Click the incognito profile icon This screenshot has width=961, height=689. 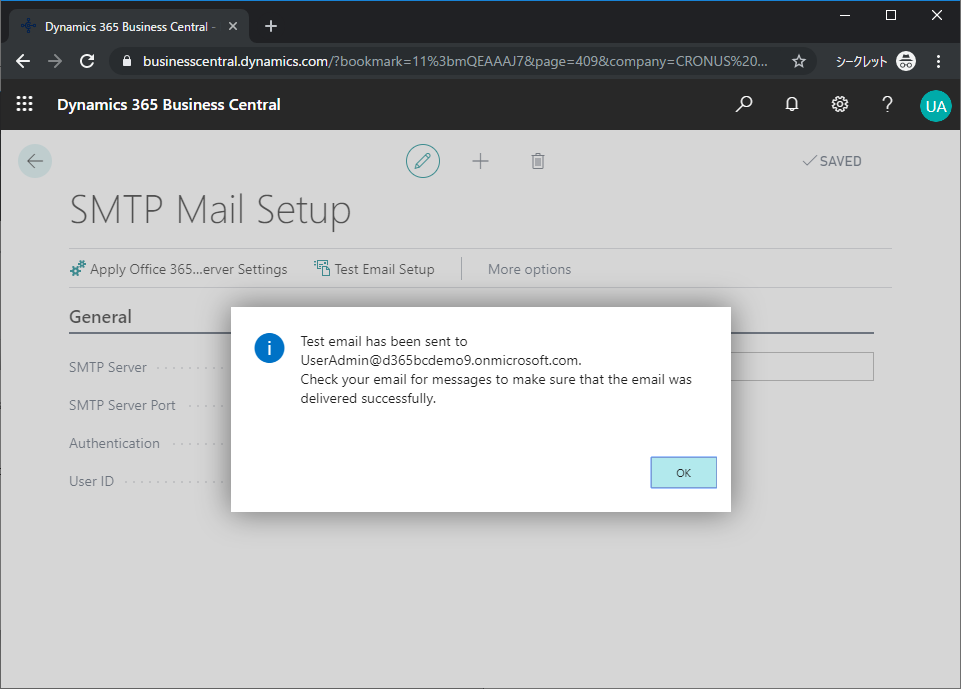pyautogui.click(x=906, y=61)
